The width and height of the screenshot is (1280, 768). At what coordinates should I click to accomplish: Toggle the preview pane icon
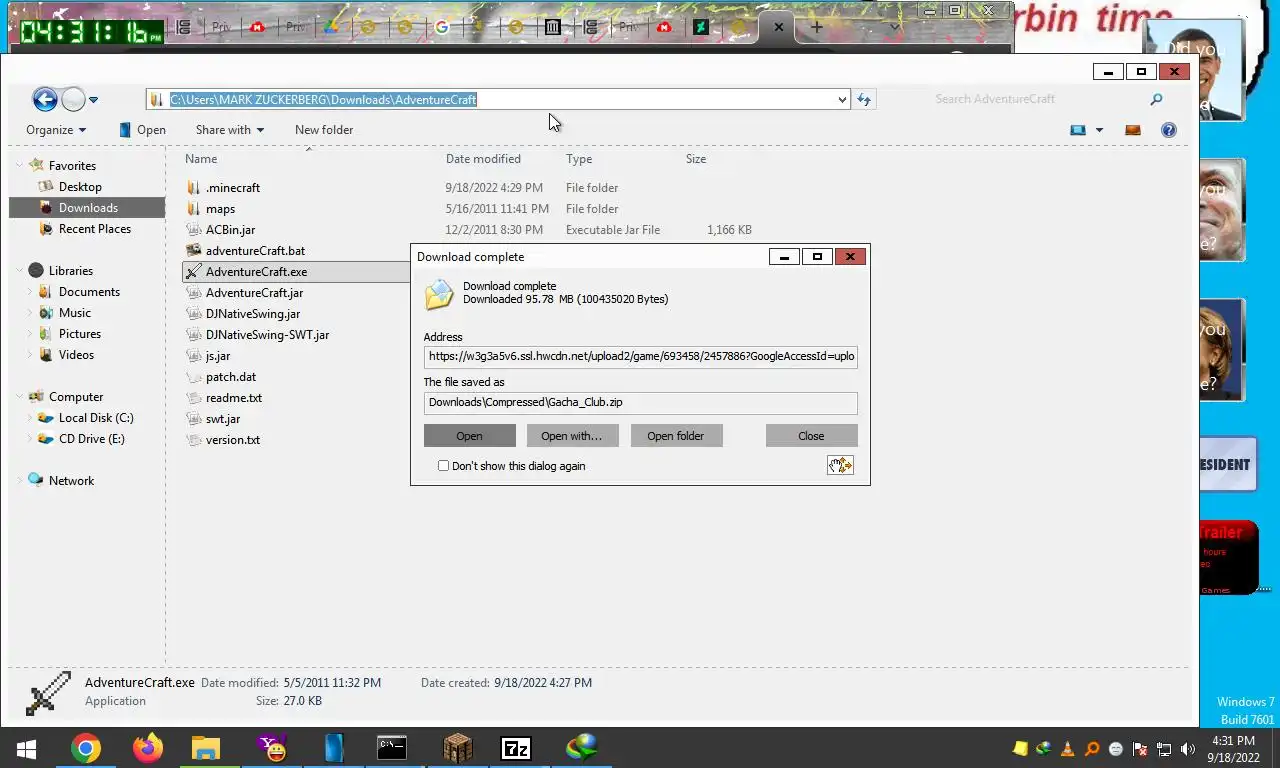click(1133, 130)
